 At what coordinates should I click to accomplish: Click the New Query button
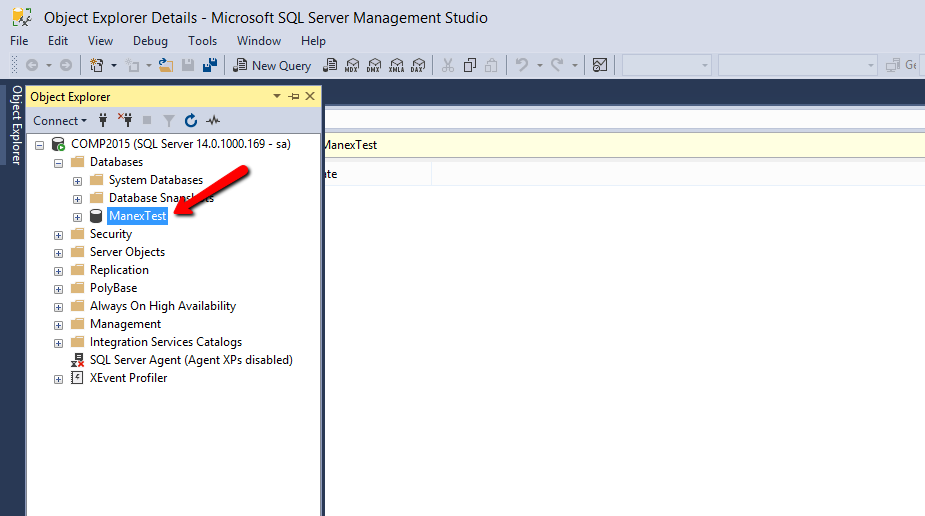272,65
